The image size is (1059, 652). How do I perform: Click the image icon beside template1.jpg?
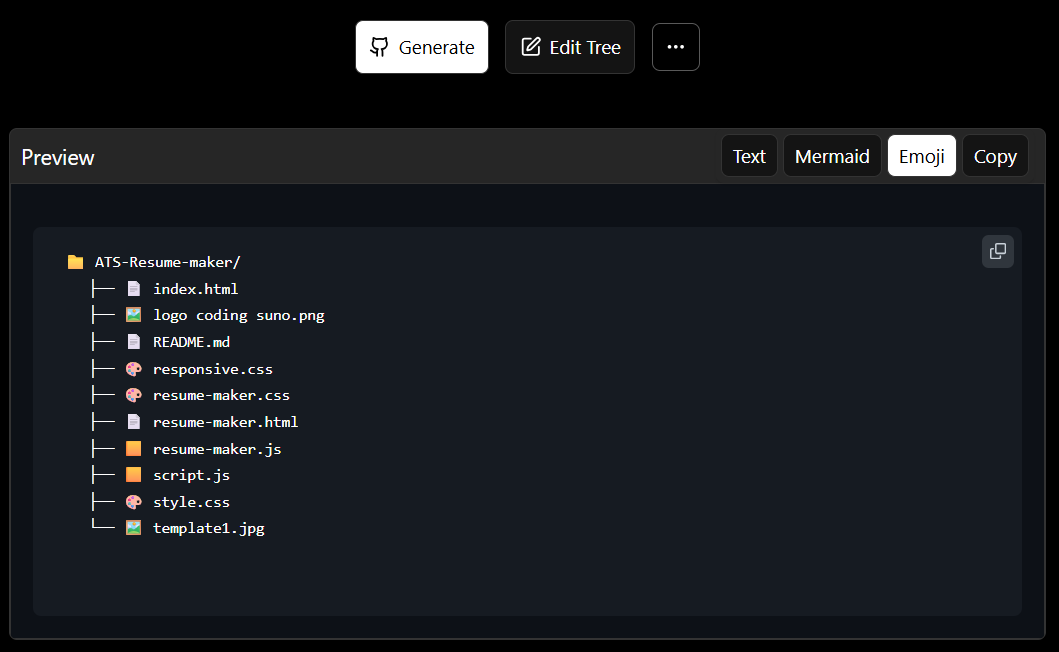(134, 528)
